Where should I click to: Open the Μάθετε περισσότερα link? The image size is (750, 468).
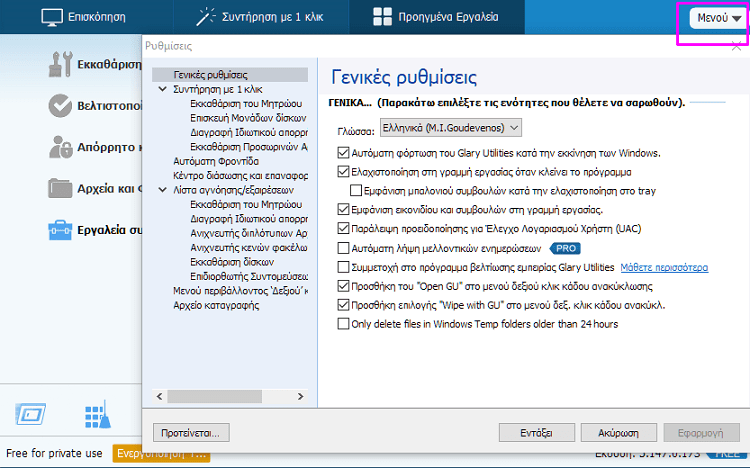tap(664, 267)
